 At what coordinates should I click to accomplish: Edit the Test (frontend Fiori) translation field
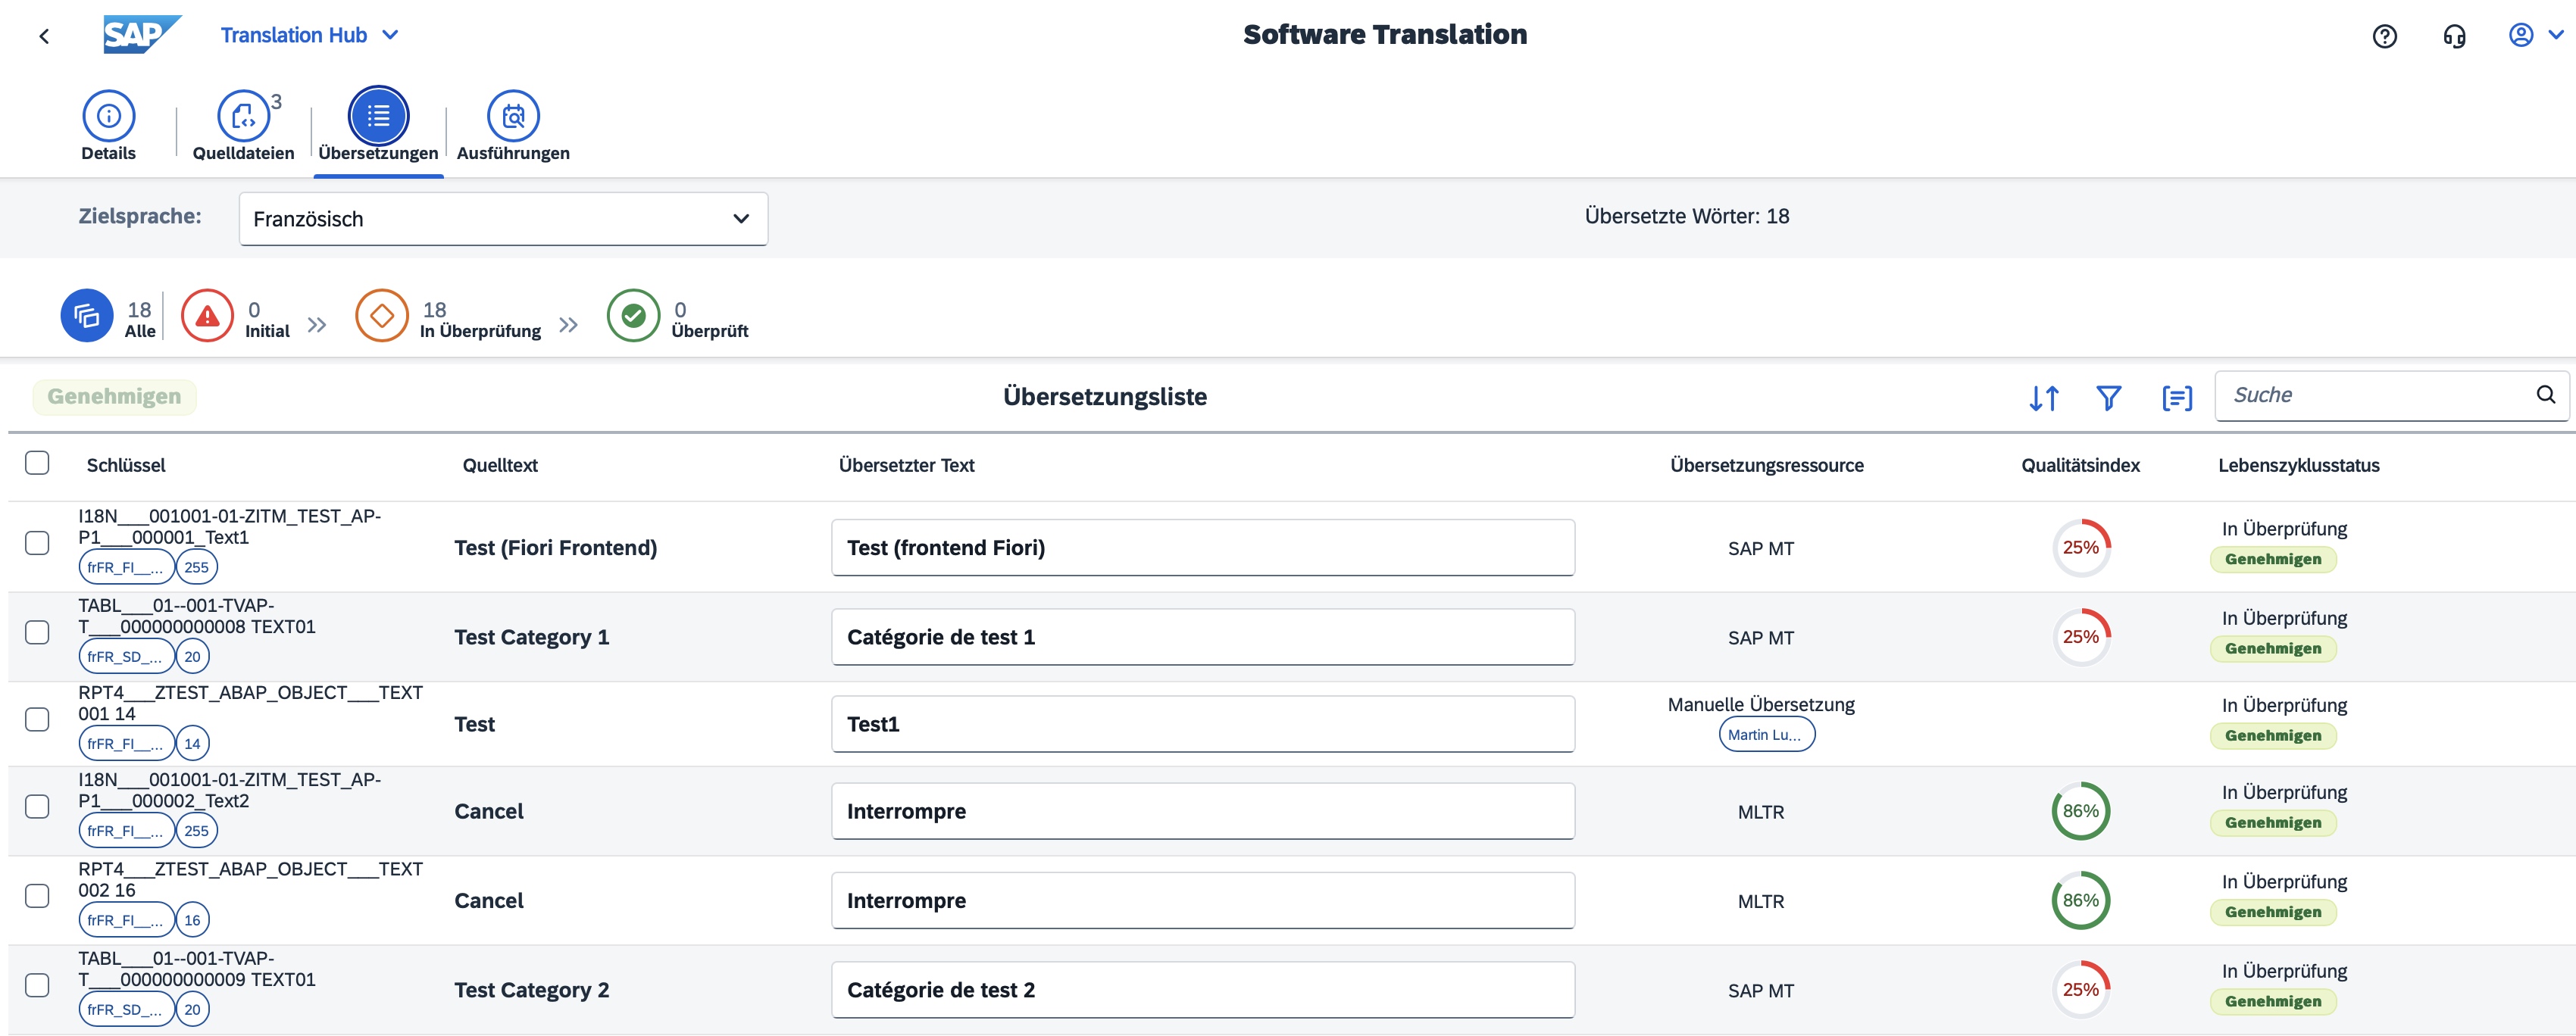pos(1203,548)
